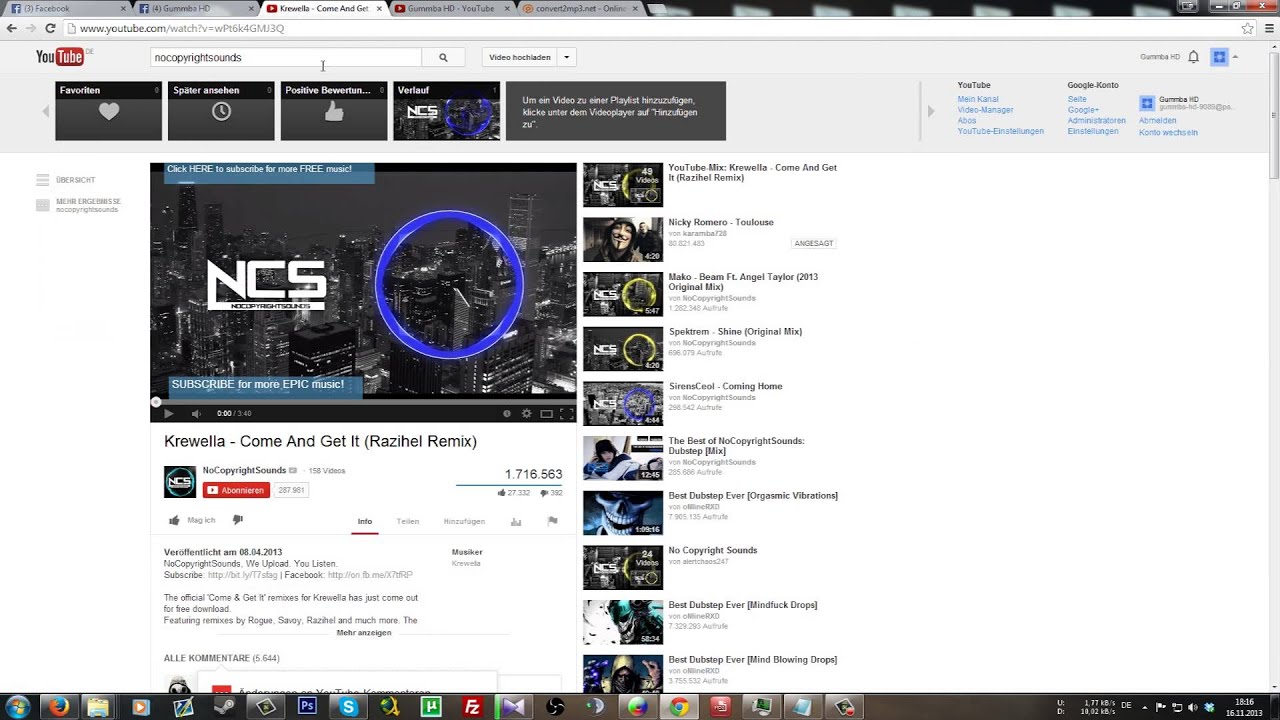Open Skype from taskbar
The width and height of the screenshot is (1280, 720).
pyautogui.click(x=348, y=707)
